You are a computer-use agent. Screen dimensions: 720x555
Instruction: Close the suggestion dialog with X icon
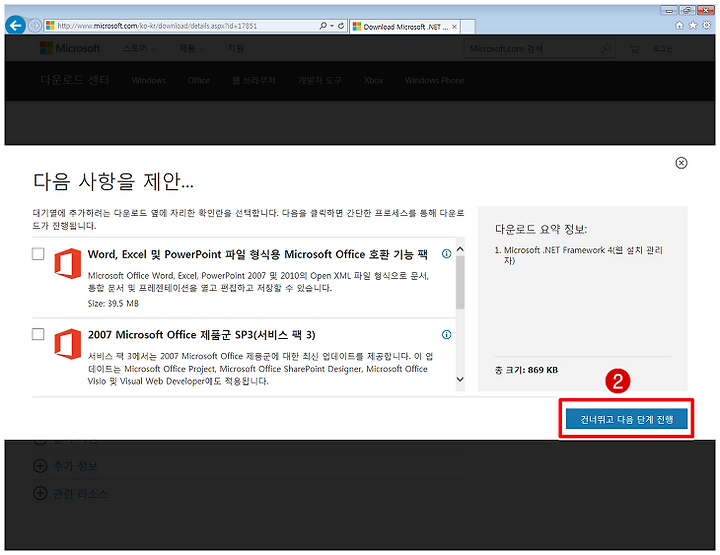[x=681, y=163]
